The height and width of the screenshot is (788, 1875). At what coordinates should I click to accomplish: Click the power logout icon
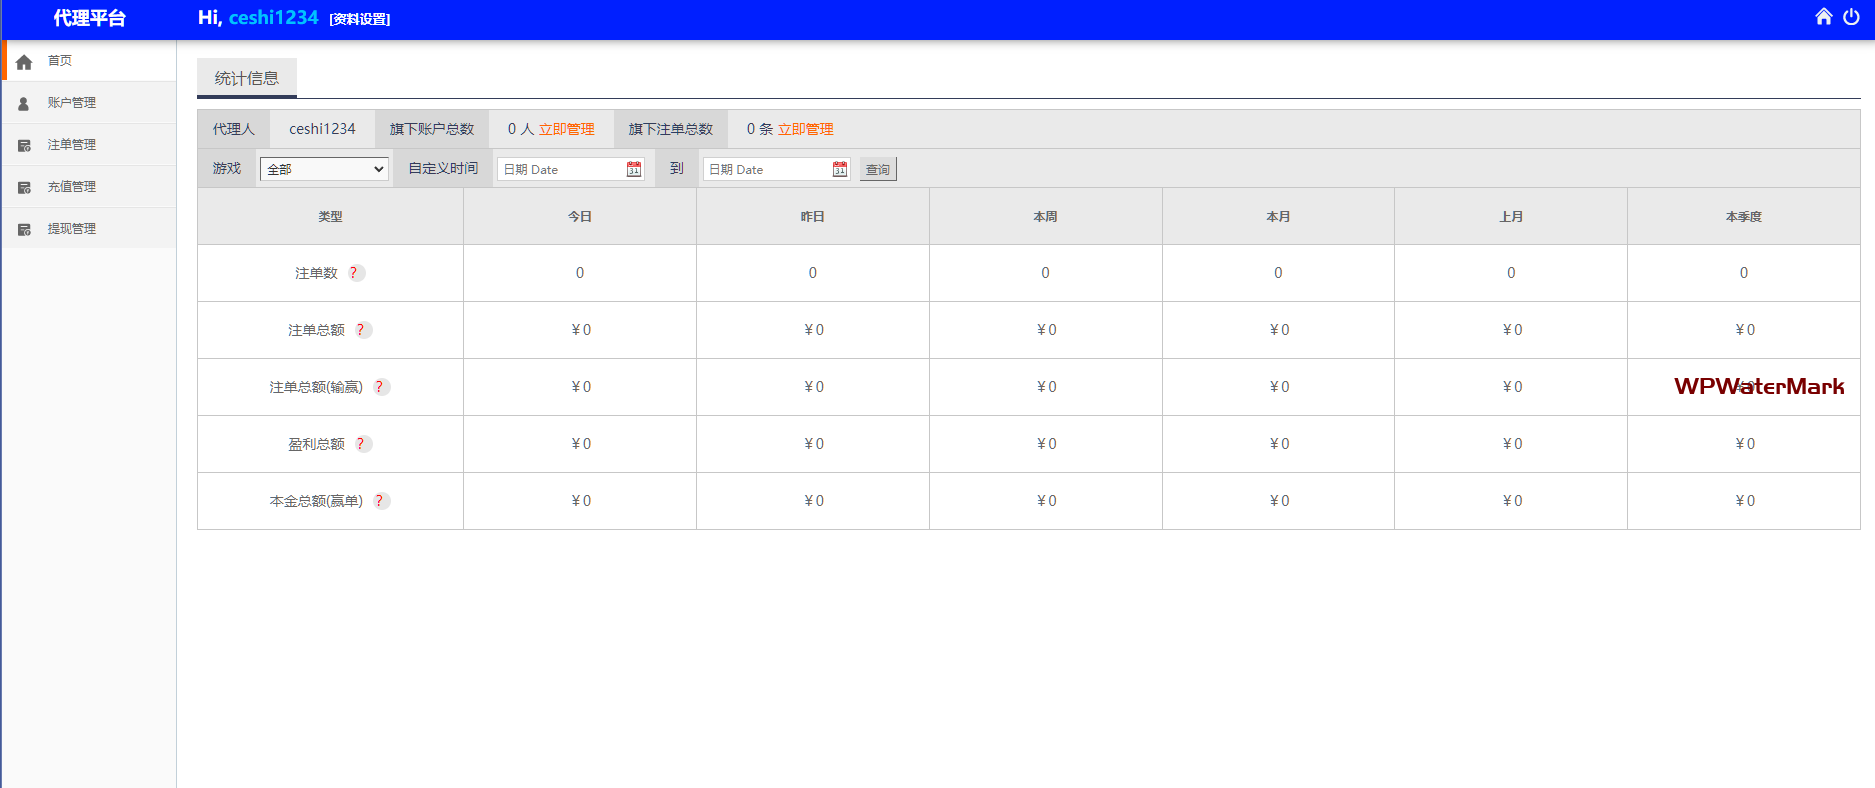pos(1851,17)
